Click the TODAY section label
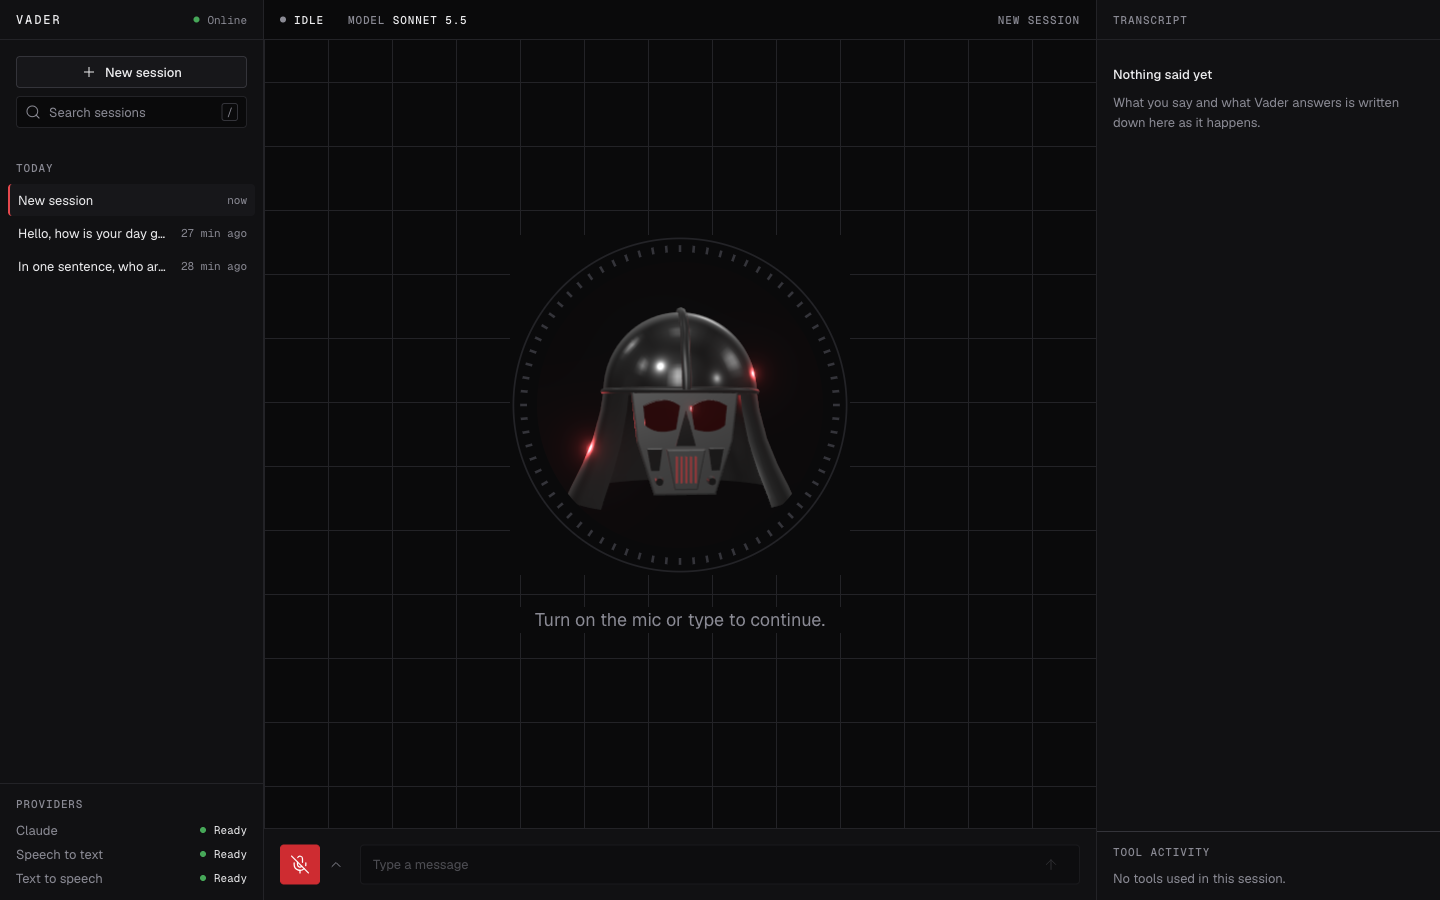 click(34, 168)
